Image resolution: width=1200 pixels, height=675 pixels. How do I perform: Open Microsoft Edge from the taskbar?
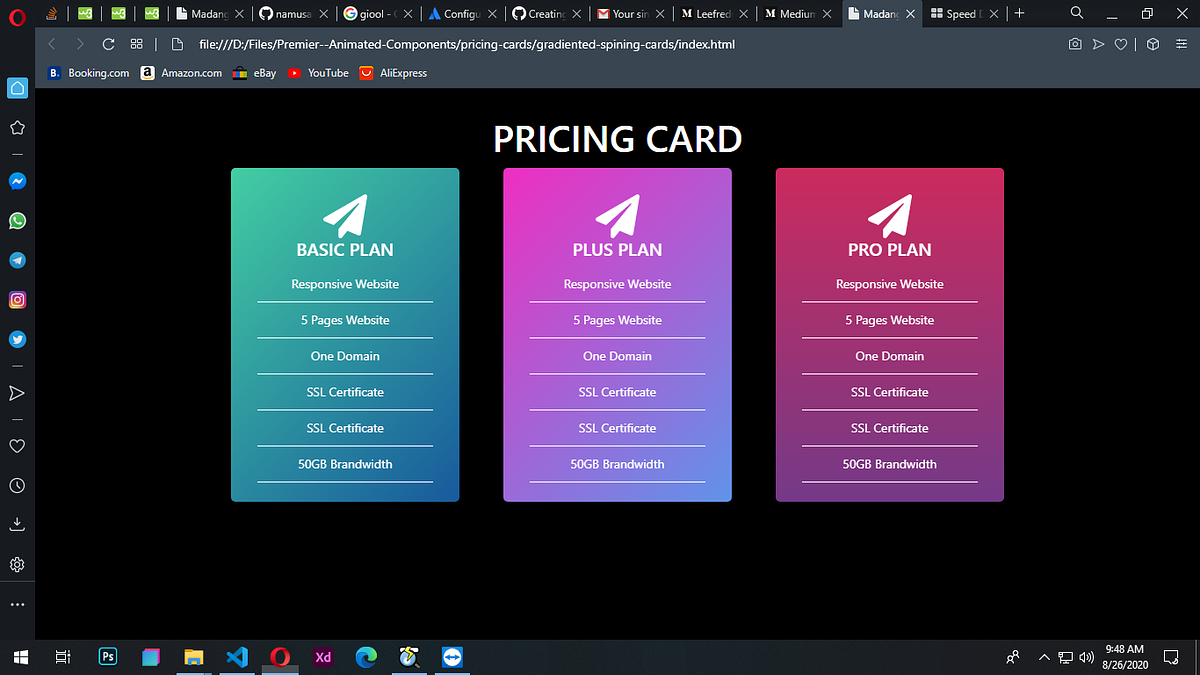366,657
